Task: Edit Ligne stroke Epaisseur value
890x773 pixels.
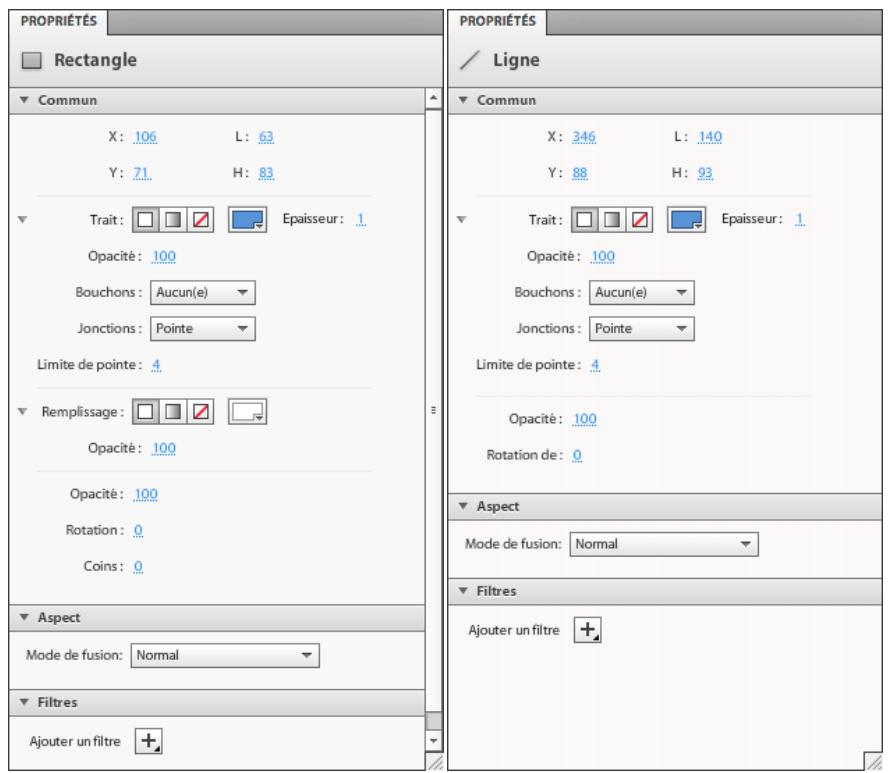Action: click(x=799, y=219)
